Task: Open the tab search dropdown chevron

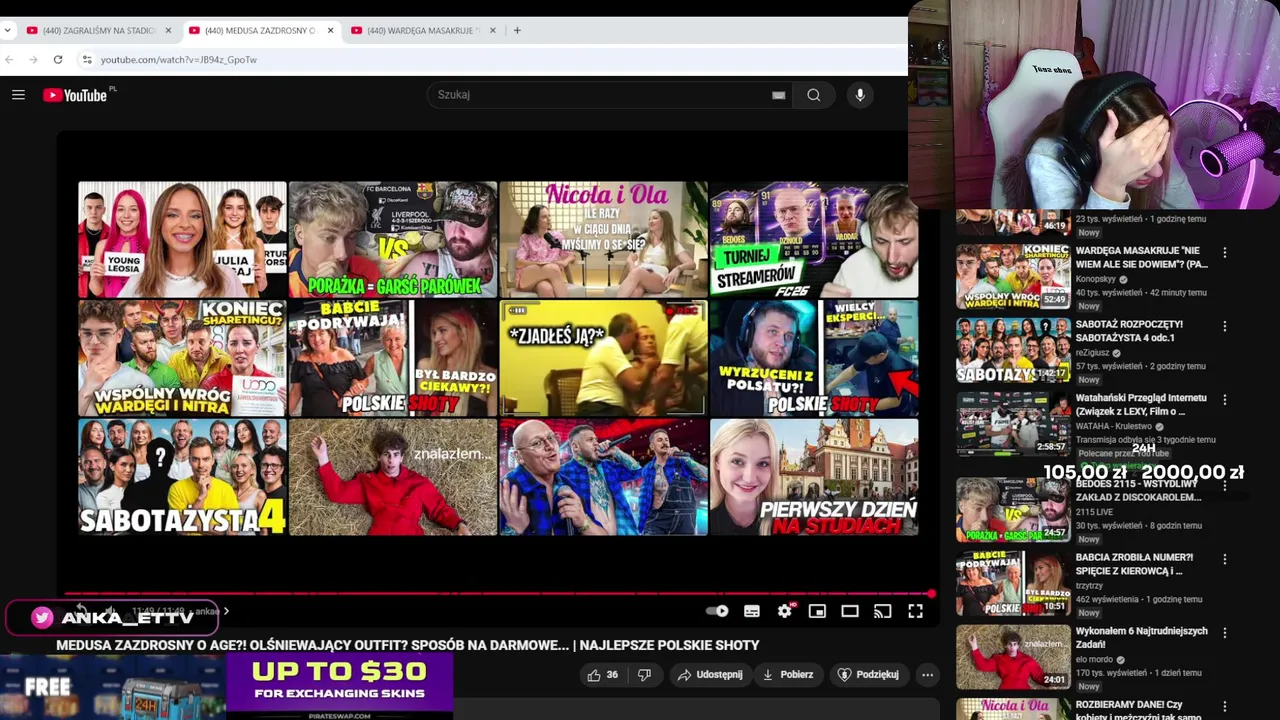Action: coord(8,30)
